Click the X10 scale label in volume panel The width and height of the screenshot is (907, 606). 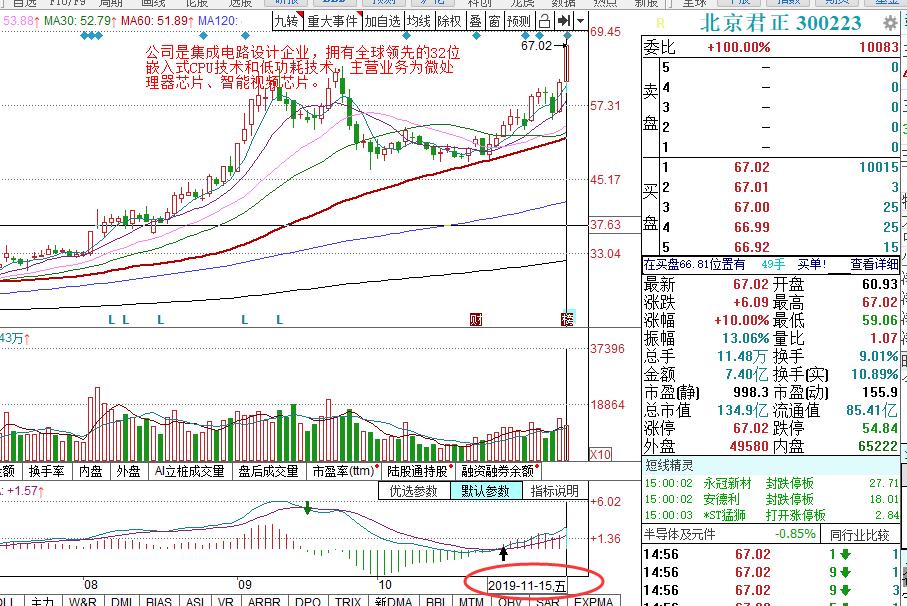pyautogui.click(x=600, y=454)
